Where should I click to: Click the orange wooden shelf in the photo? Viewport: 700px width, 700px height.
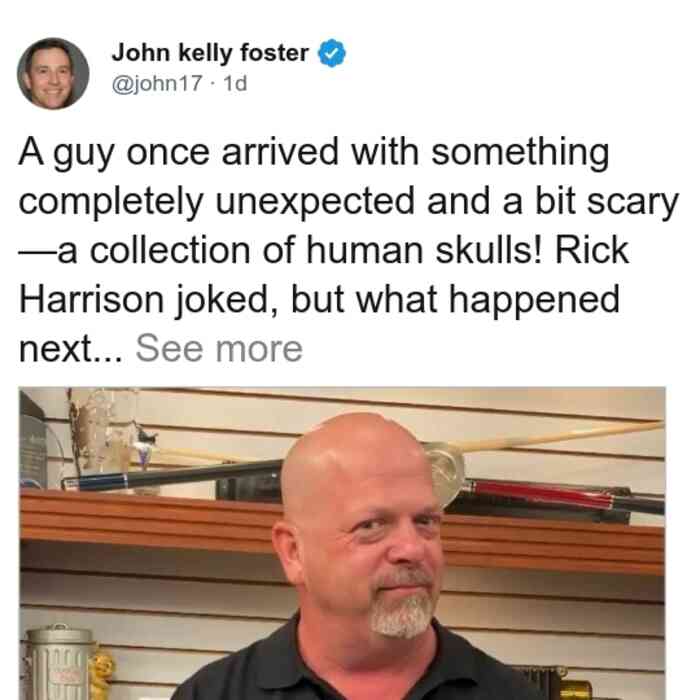[x=145, y=516]
